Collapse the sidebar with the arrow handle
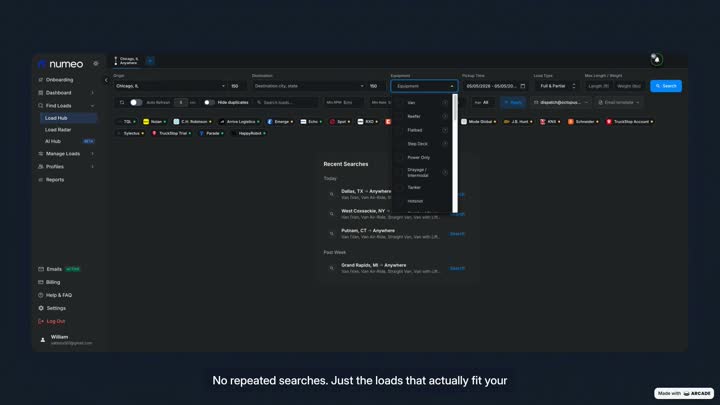 pyautogui.click(x=106, y=80)
